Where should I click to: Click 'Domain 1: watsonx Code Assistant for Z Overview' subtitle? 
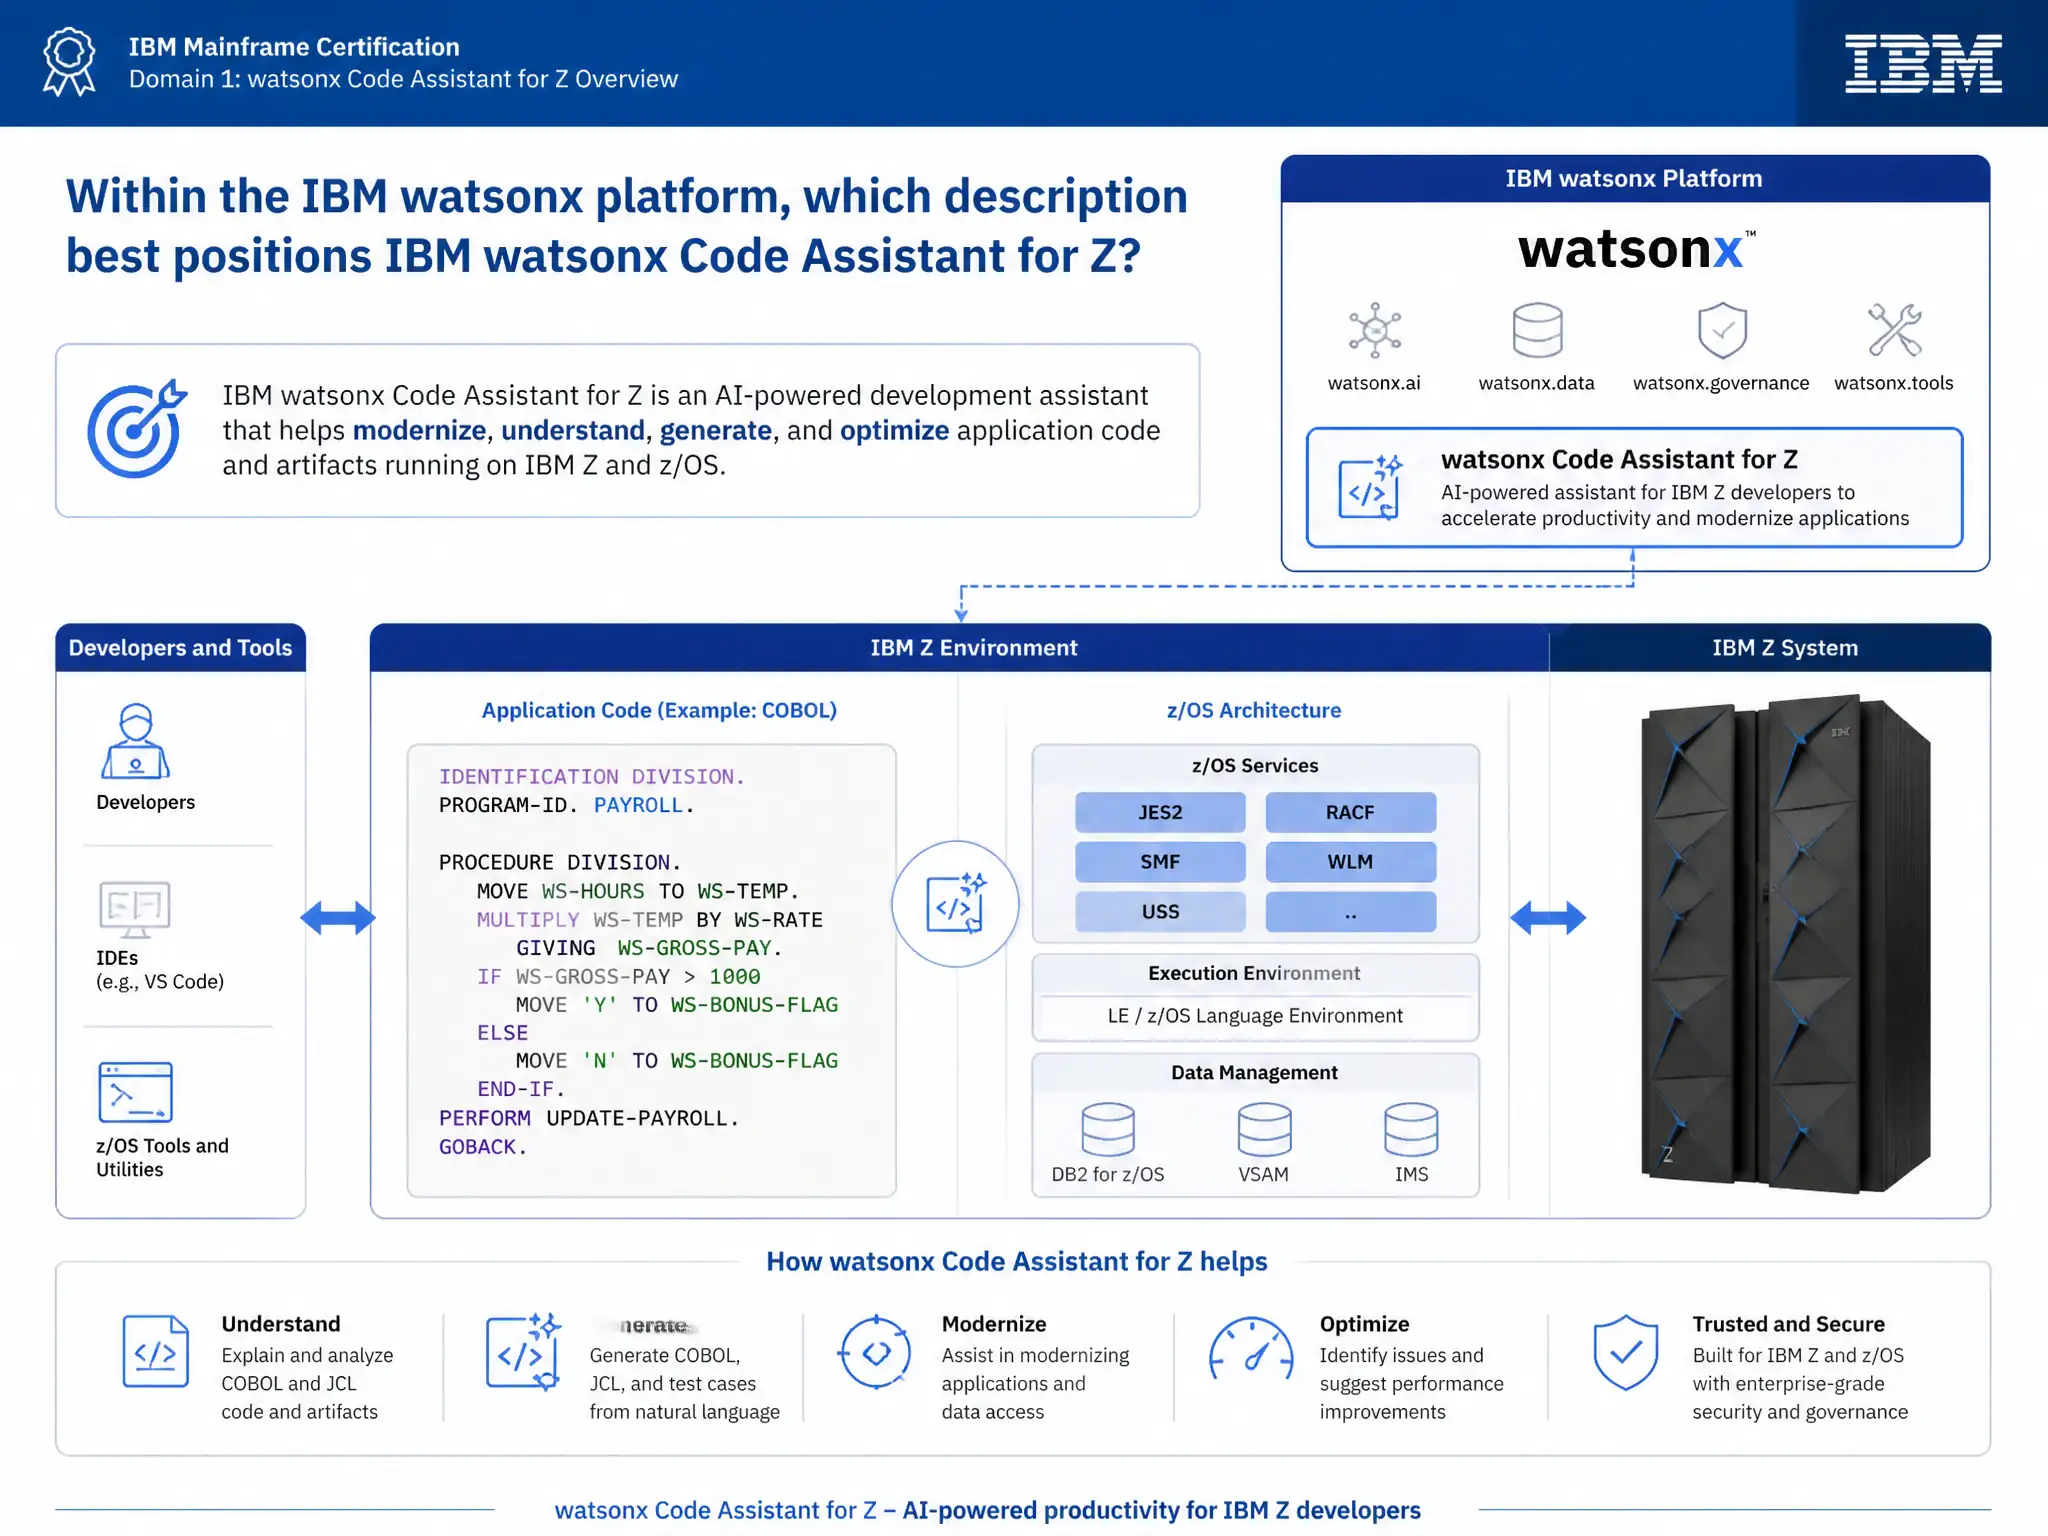tap(403, 79)
